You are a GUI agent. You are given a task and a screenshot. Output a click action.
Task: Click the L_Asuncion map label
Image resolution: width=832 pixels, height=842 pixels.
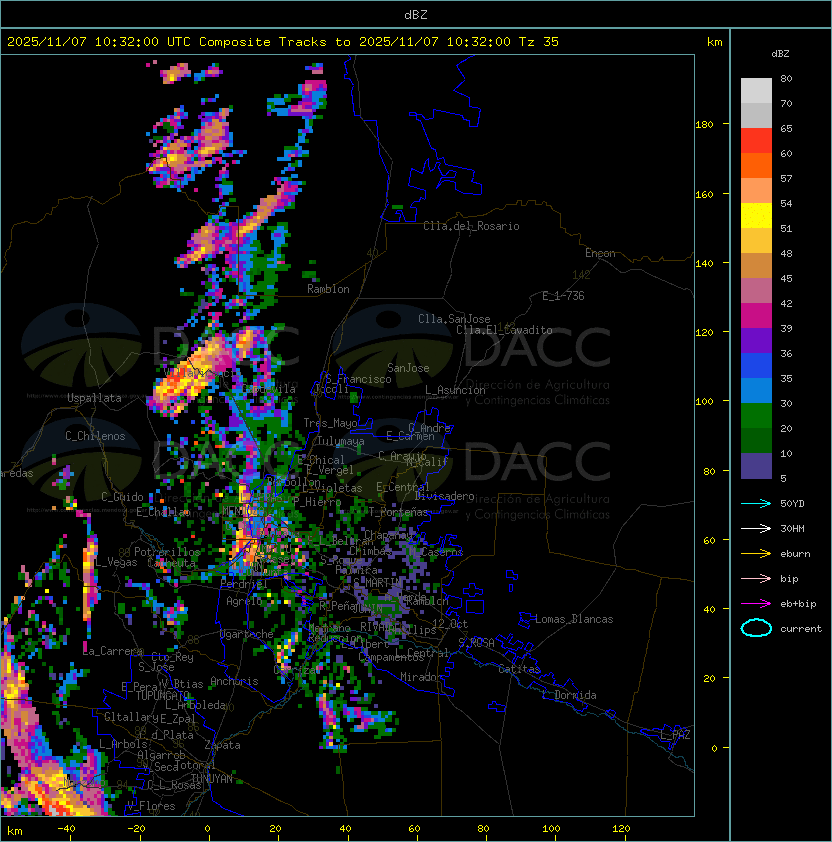pyautogui.click(x=455, y=390)
